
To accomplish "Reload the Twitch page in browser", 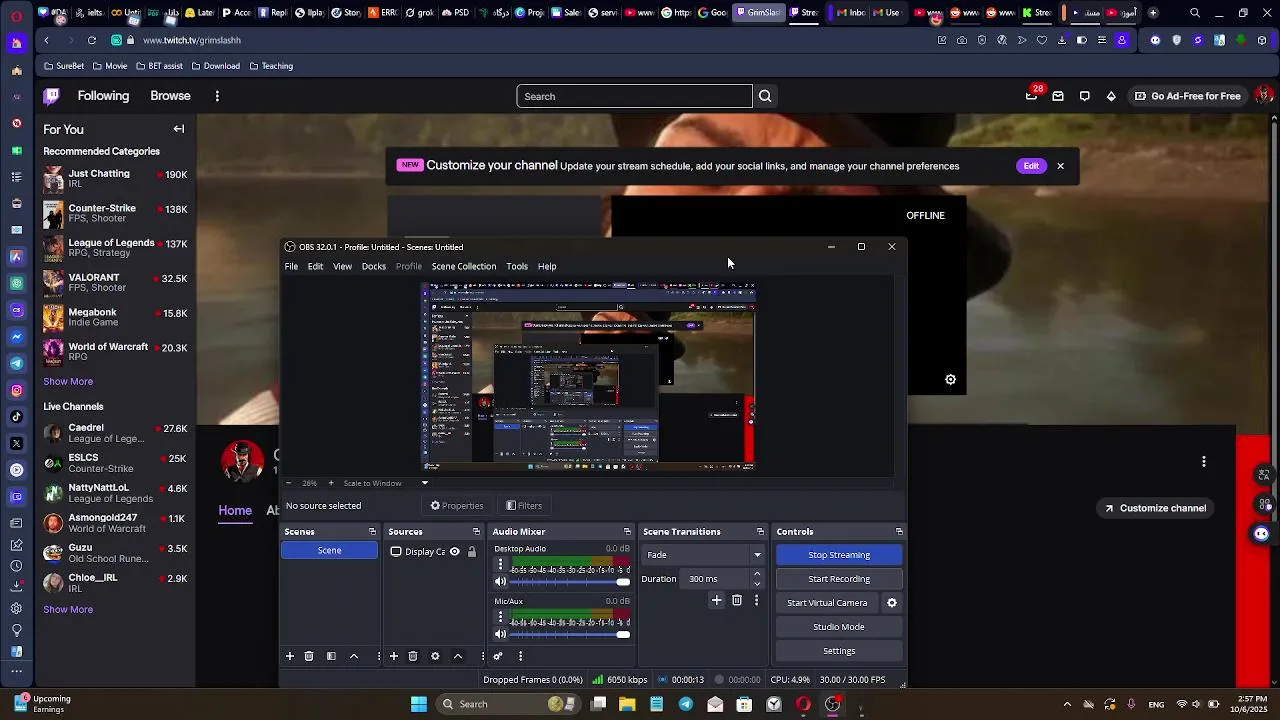I will coord(92,40).
